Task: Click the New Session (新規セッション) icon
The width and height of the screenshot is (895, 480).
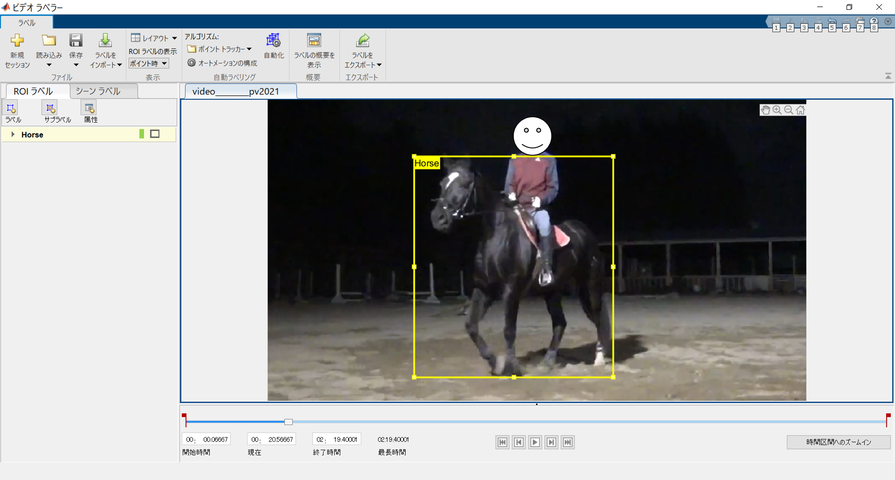Action: [17, 41]
